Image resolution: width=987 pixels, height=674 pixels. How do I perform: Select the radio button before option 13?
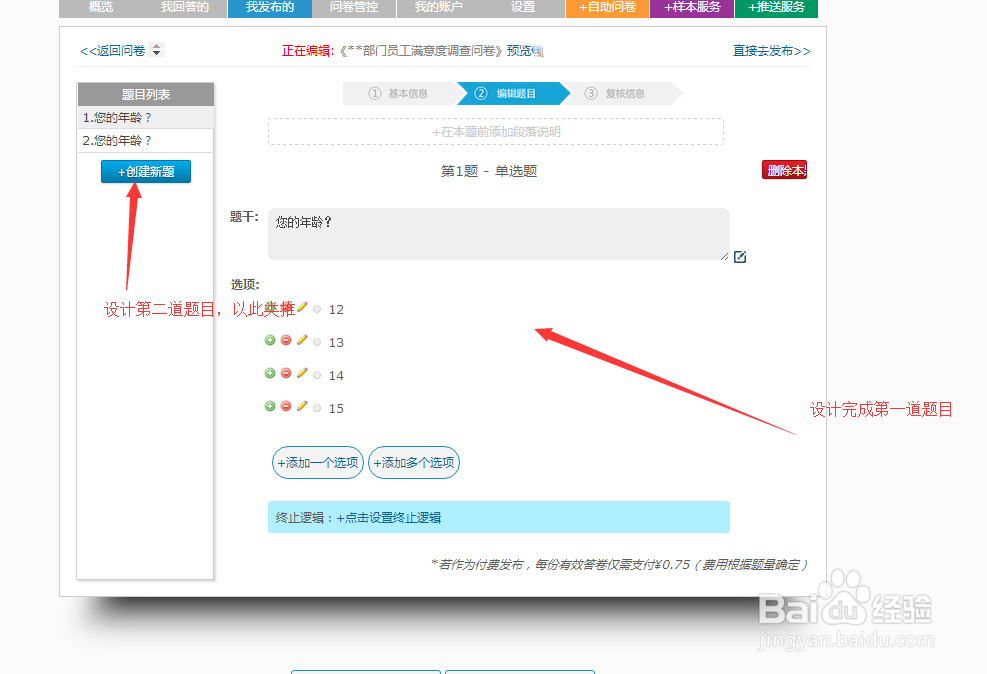(316, 340)
